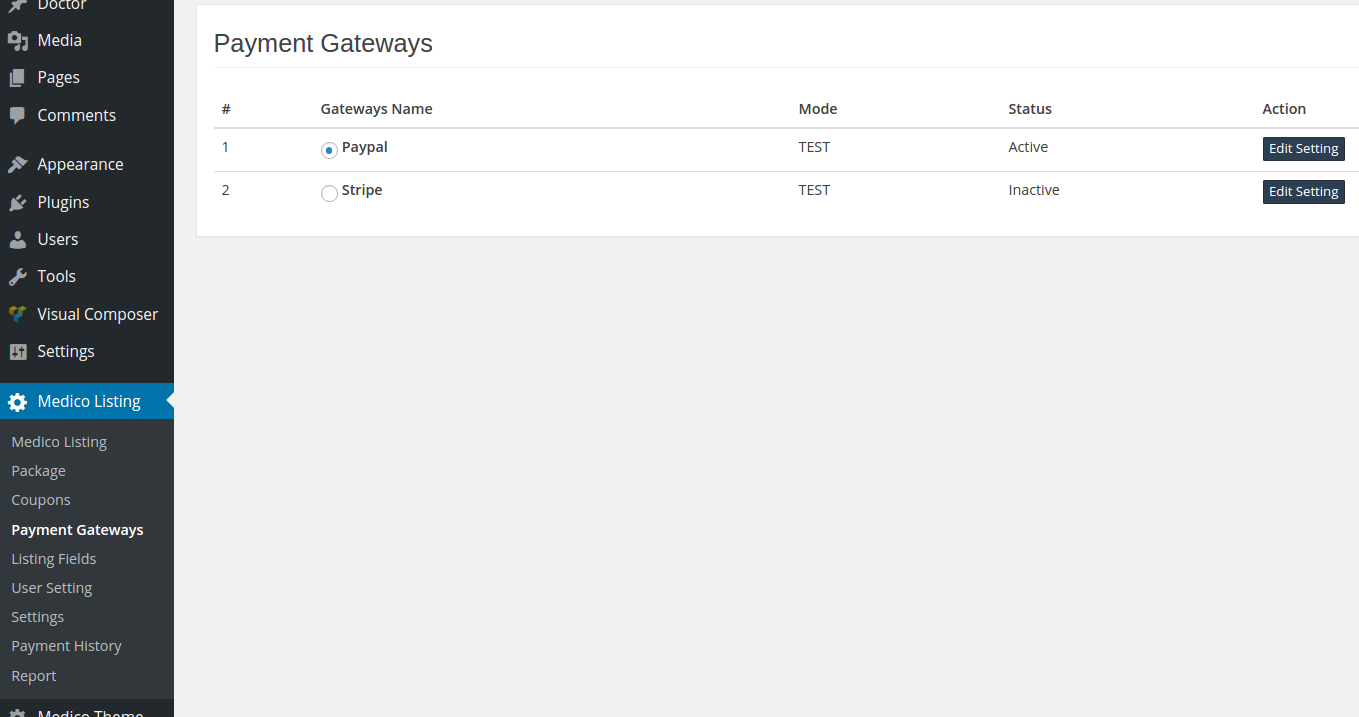Click the Appearance paintbrush icon

[17, 165]
